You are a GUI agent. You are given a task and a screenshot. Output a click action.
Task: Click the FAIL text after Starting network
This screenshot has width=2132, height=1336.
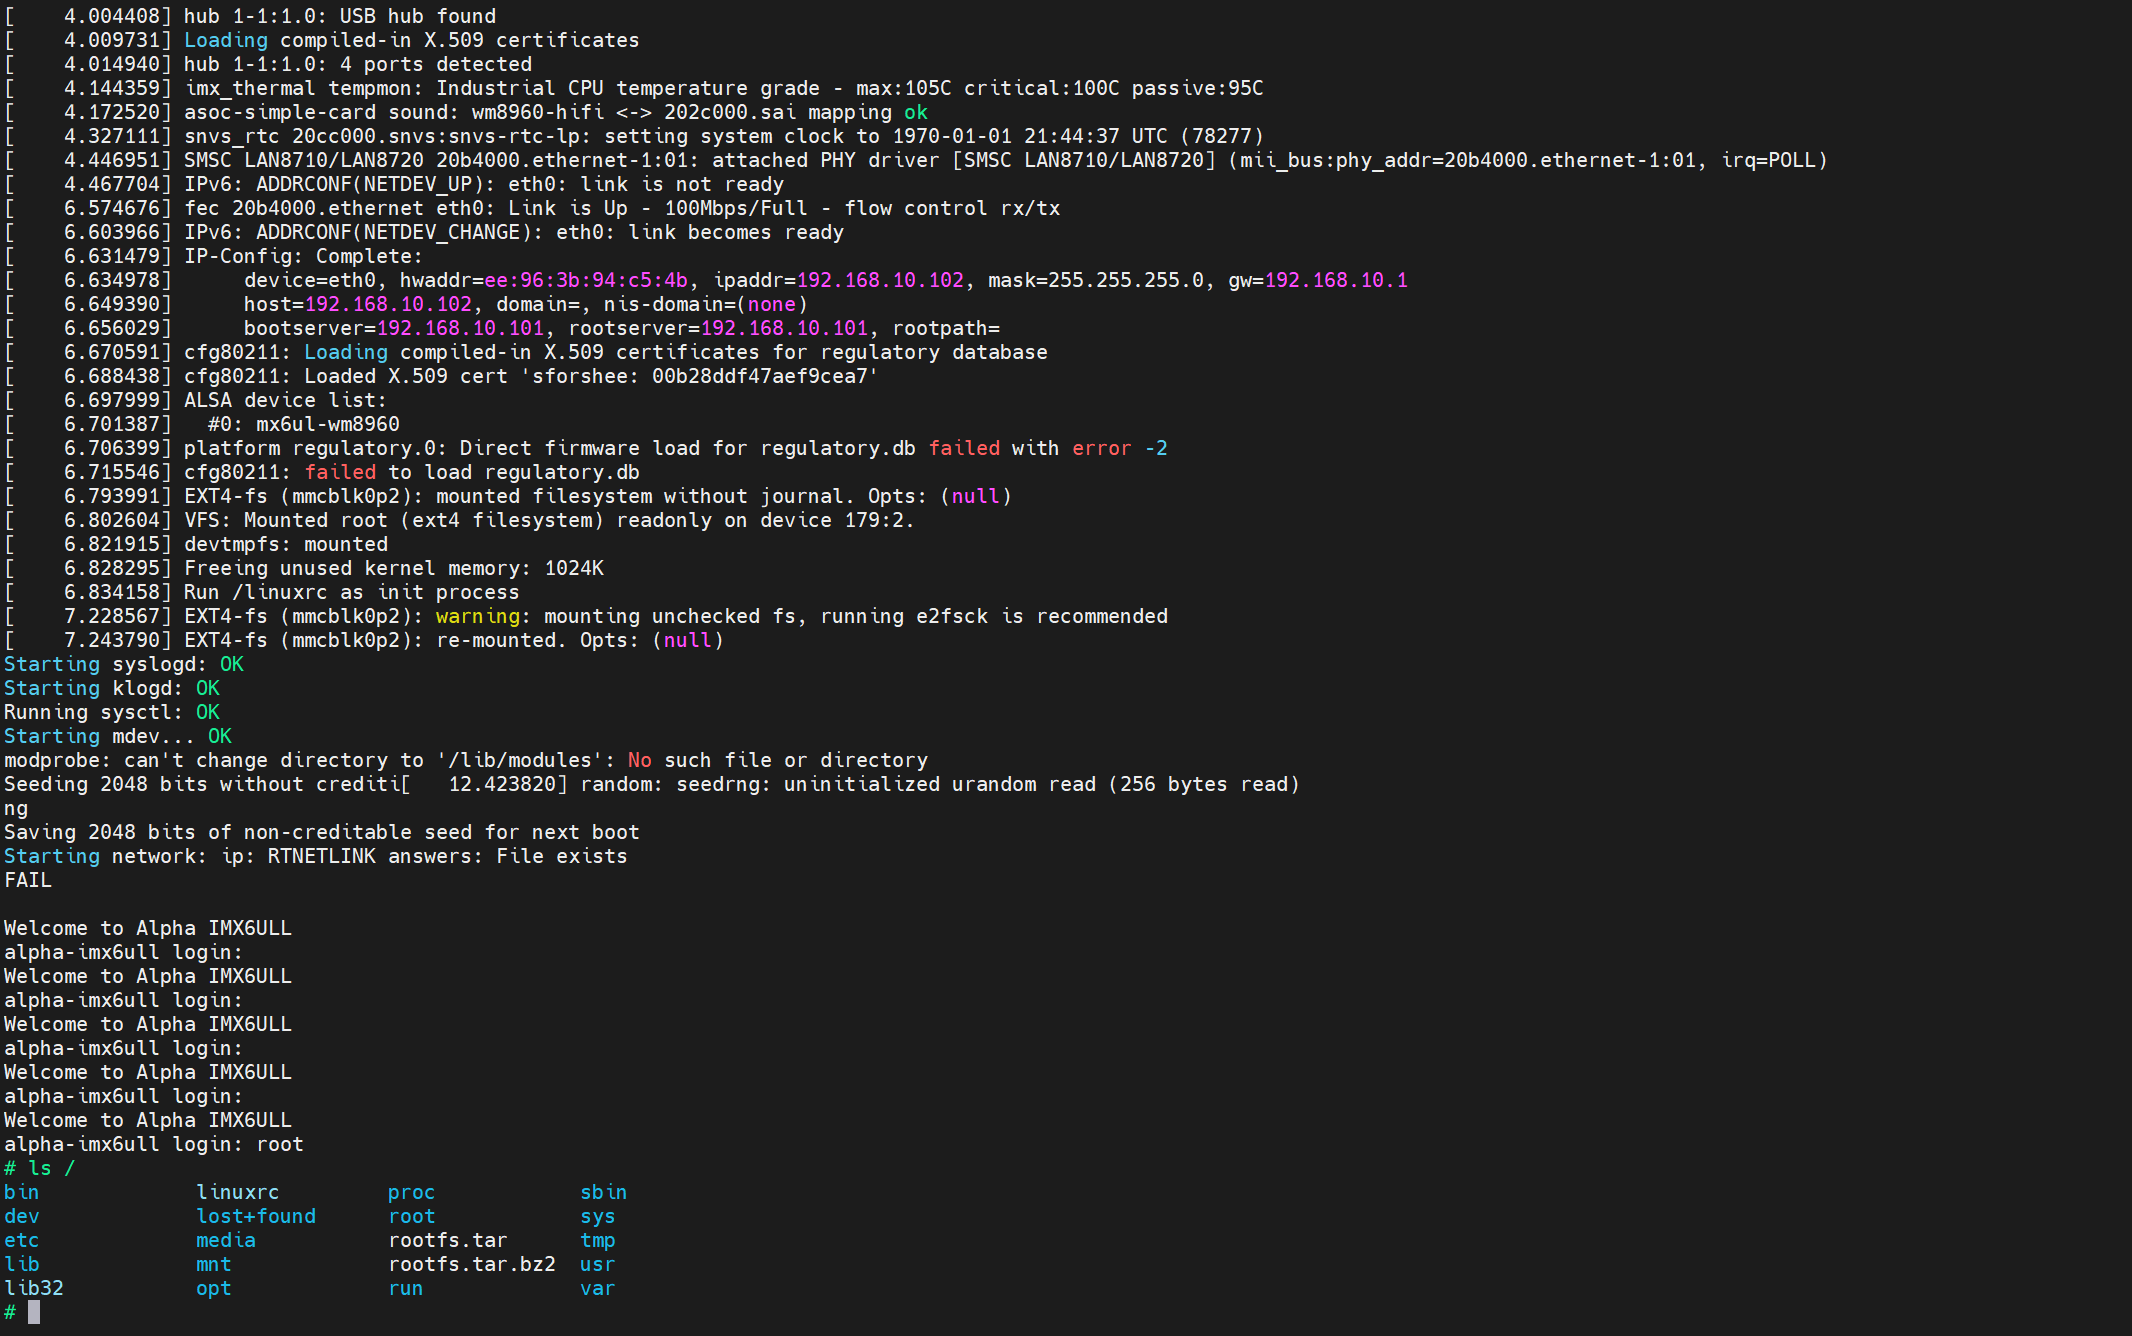click(x=28, y=880)
